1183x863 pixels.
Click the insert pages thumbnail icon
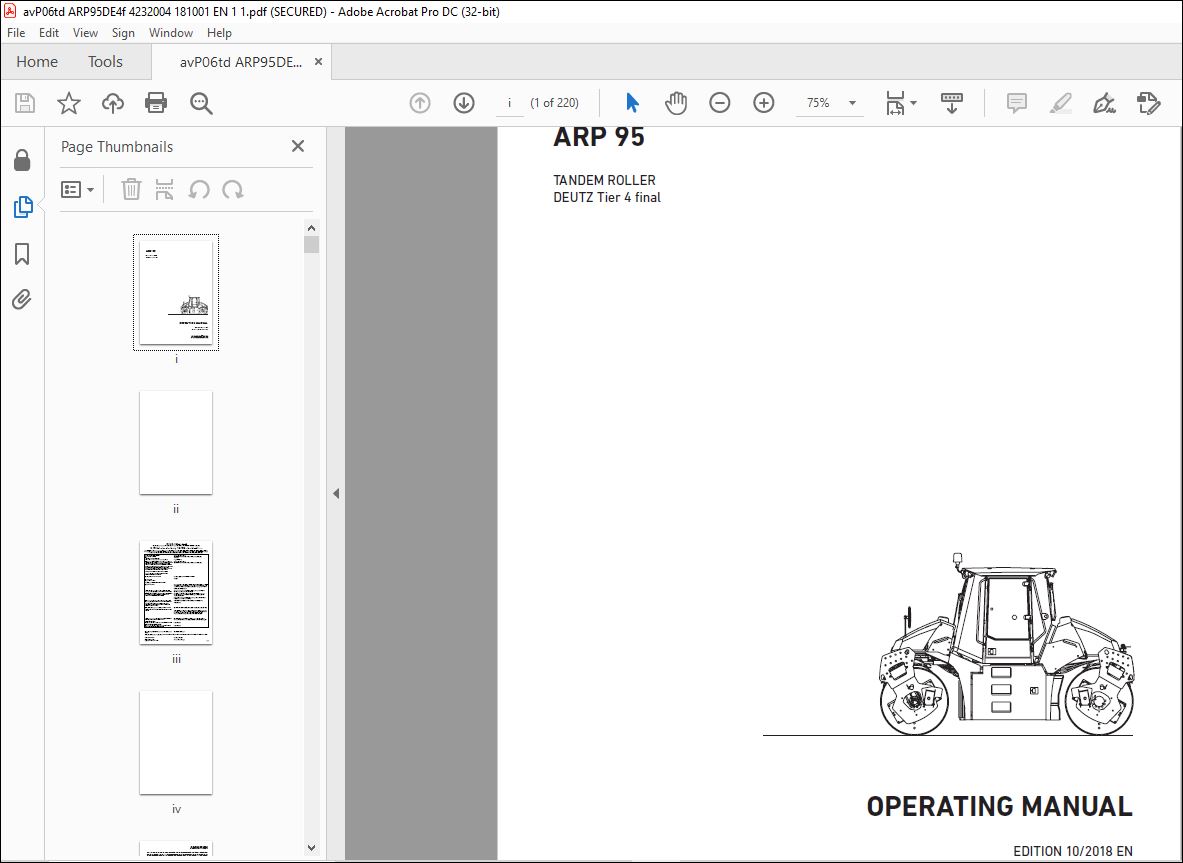click(x=164, y=189)
